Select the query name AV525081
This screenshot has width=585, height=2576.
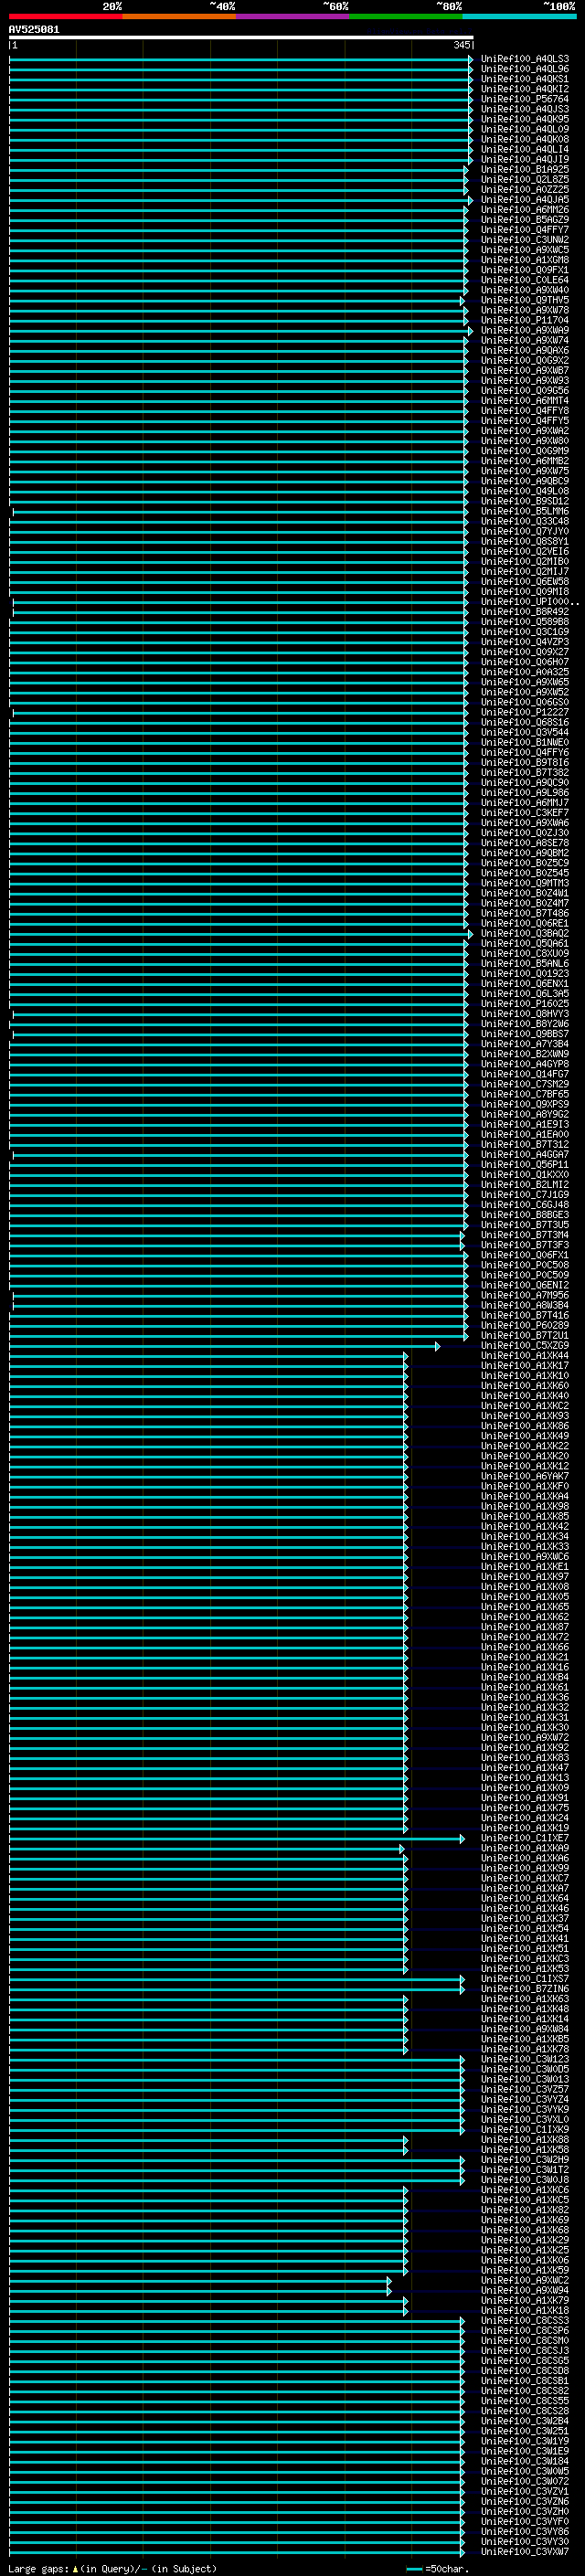tap(34, 29)
